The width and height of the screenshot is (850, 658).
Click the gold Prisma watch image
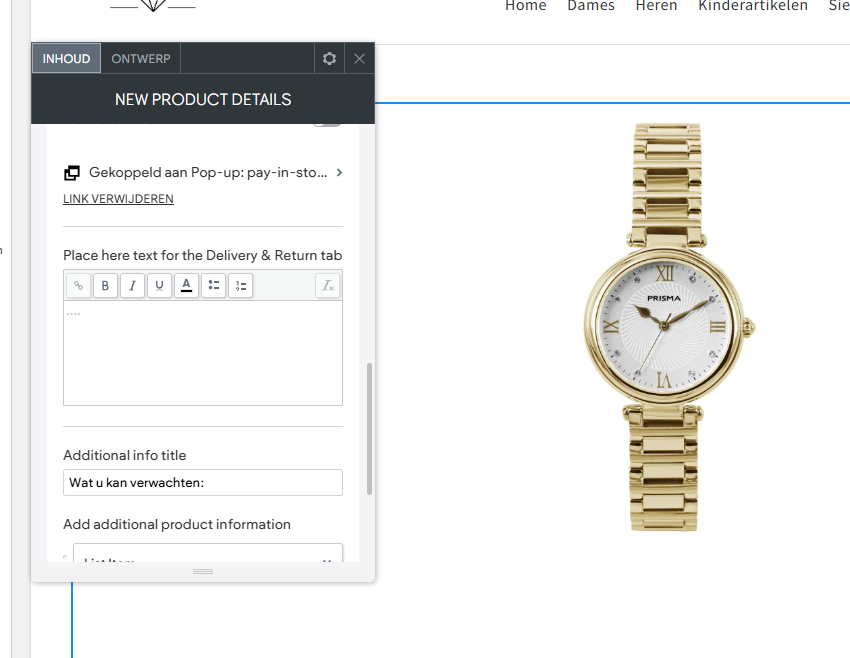click(x=669, y=327)
